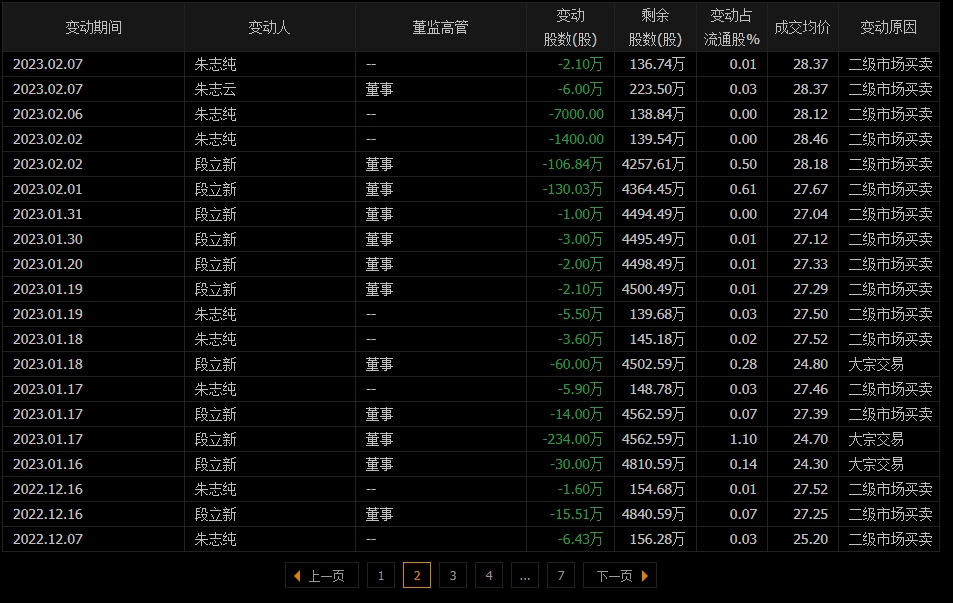Click the 董监高管 column header

[x=441, y=27]
